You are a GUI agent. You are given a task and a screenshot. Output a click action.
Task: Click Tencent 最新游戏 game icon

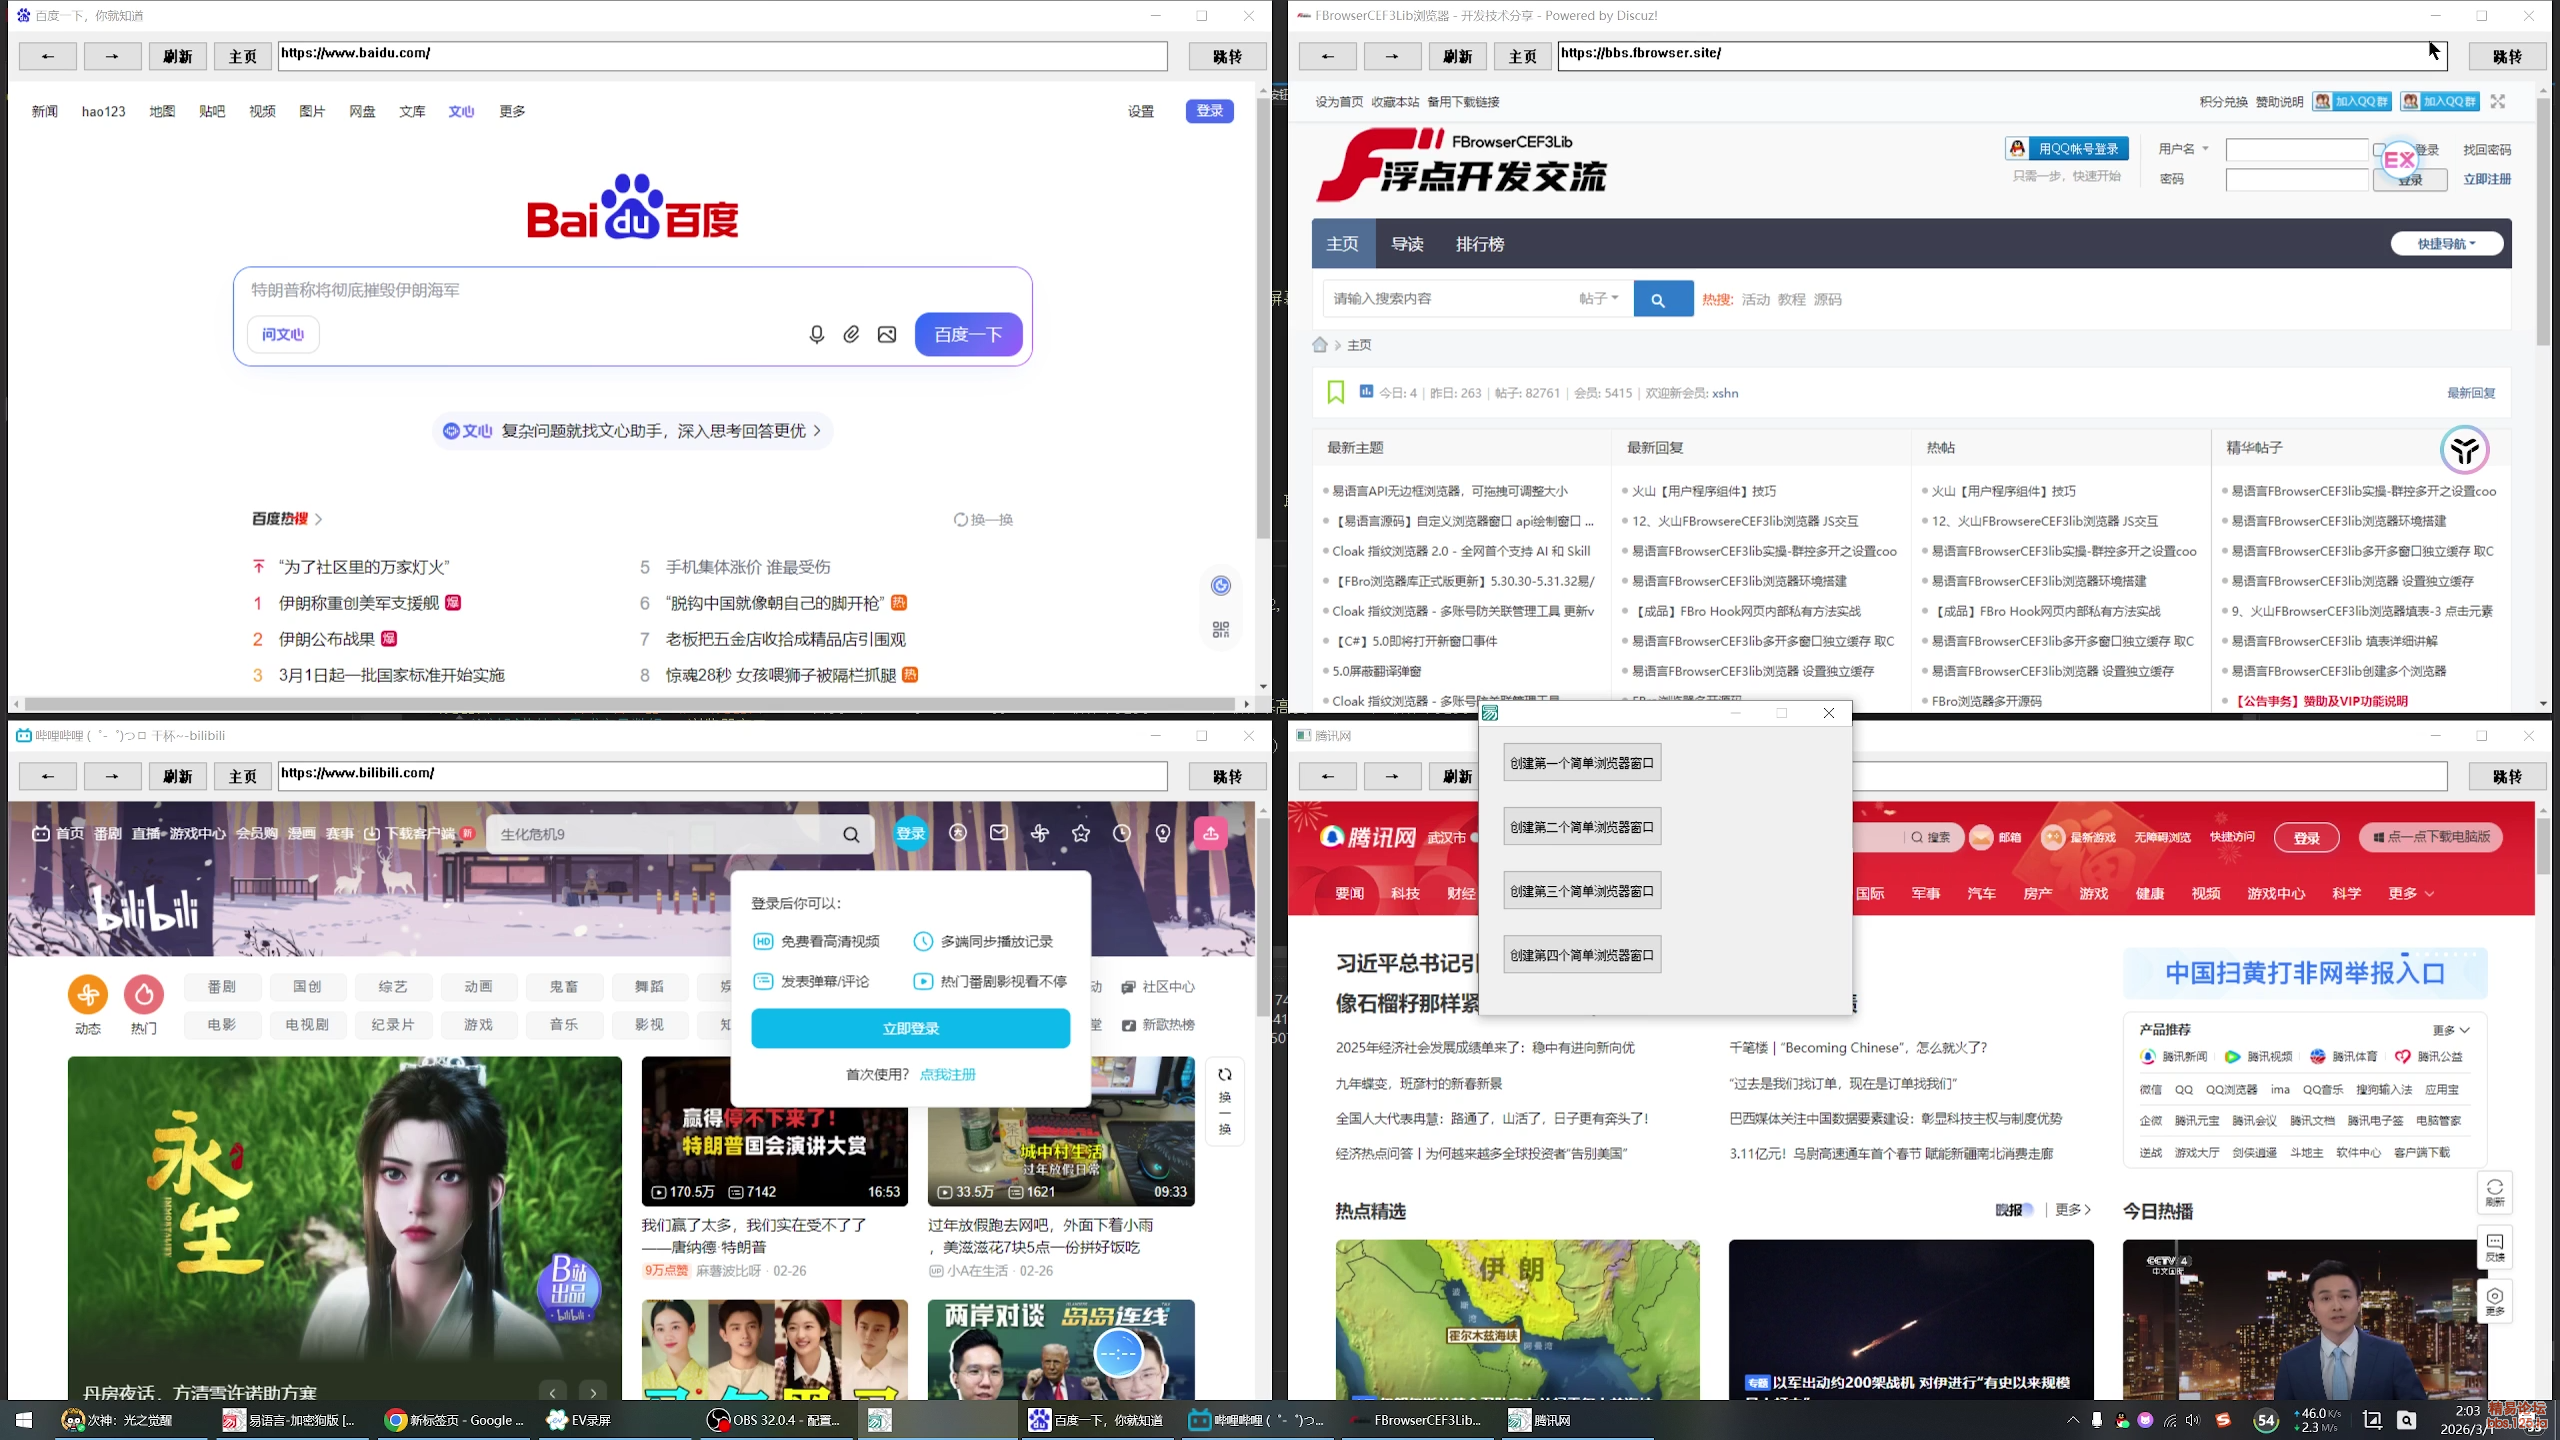click(x=2052, y=837)
